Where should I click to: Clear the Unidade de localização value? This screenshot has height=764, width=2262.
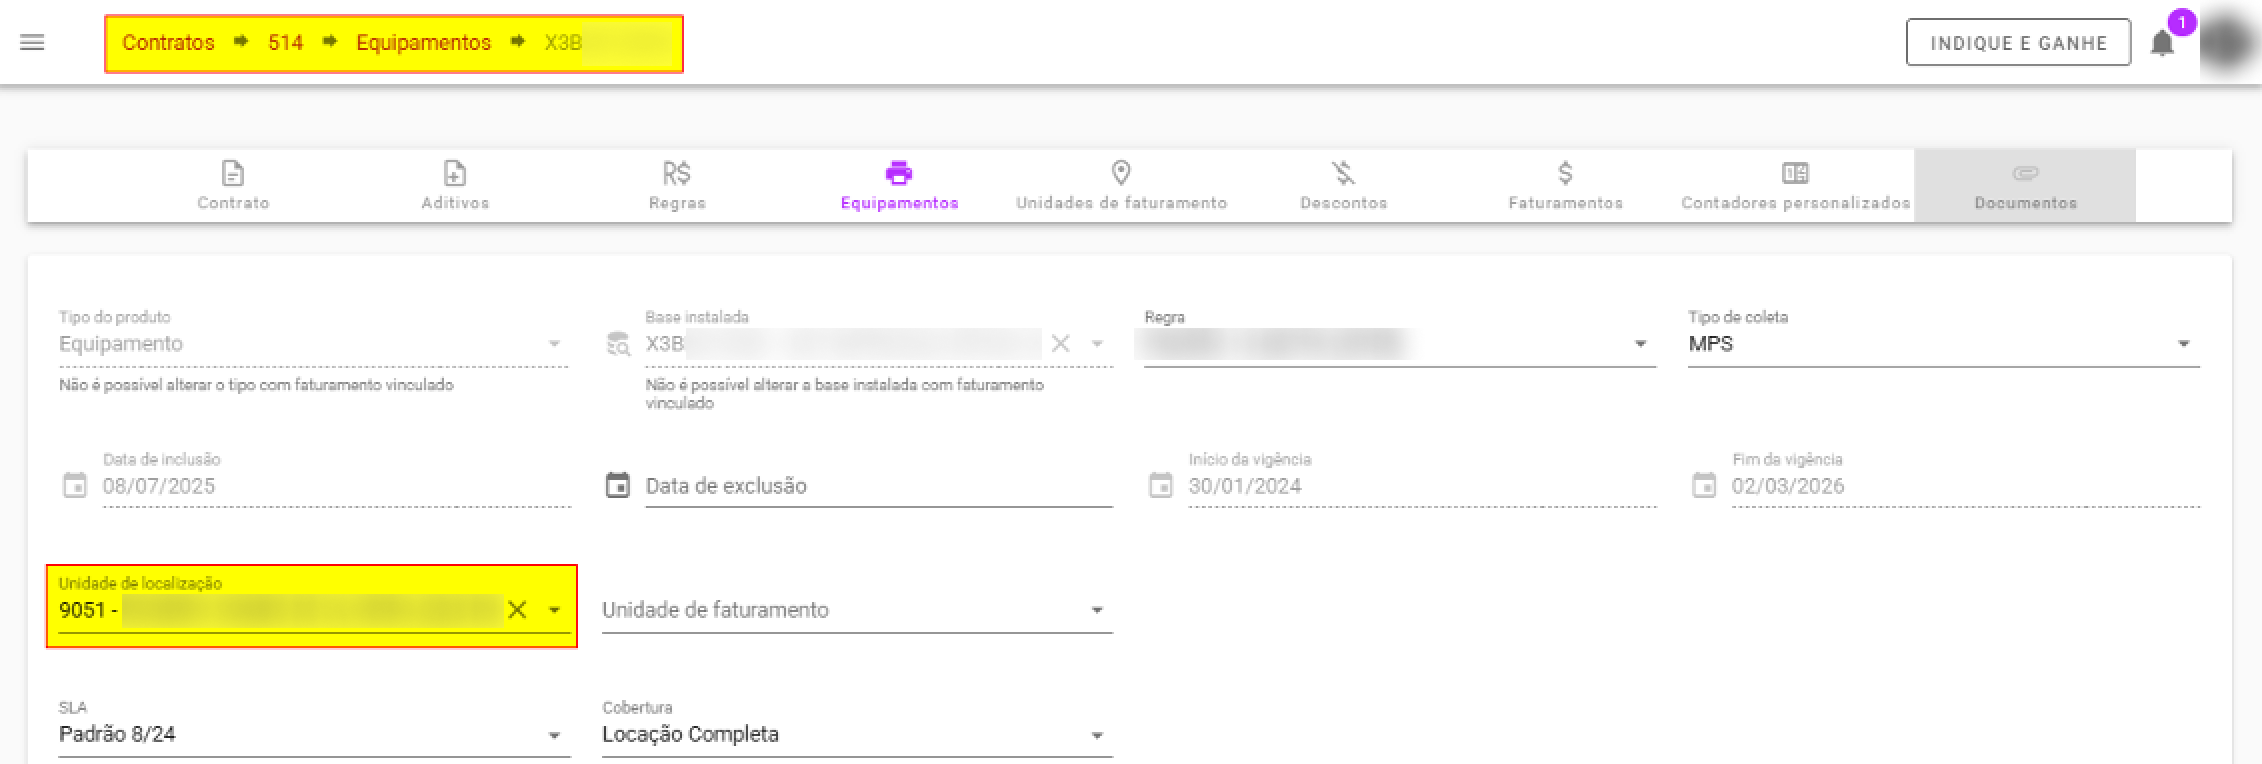517,610
